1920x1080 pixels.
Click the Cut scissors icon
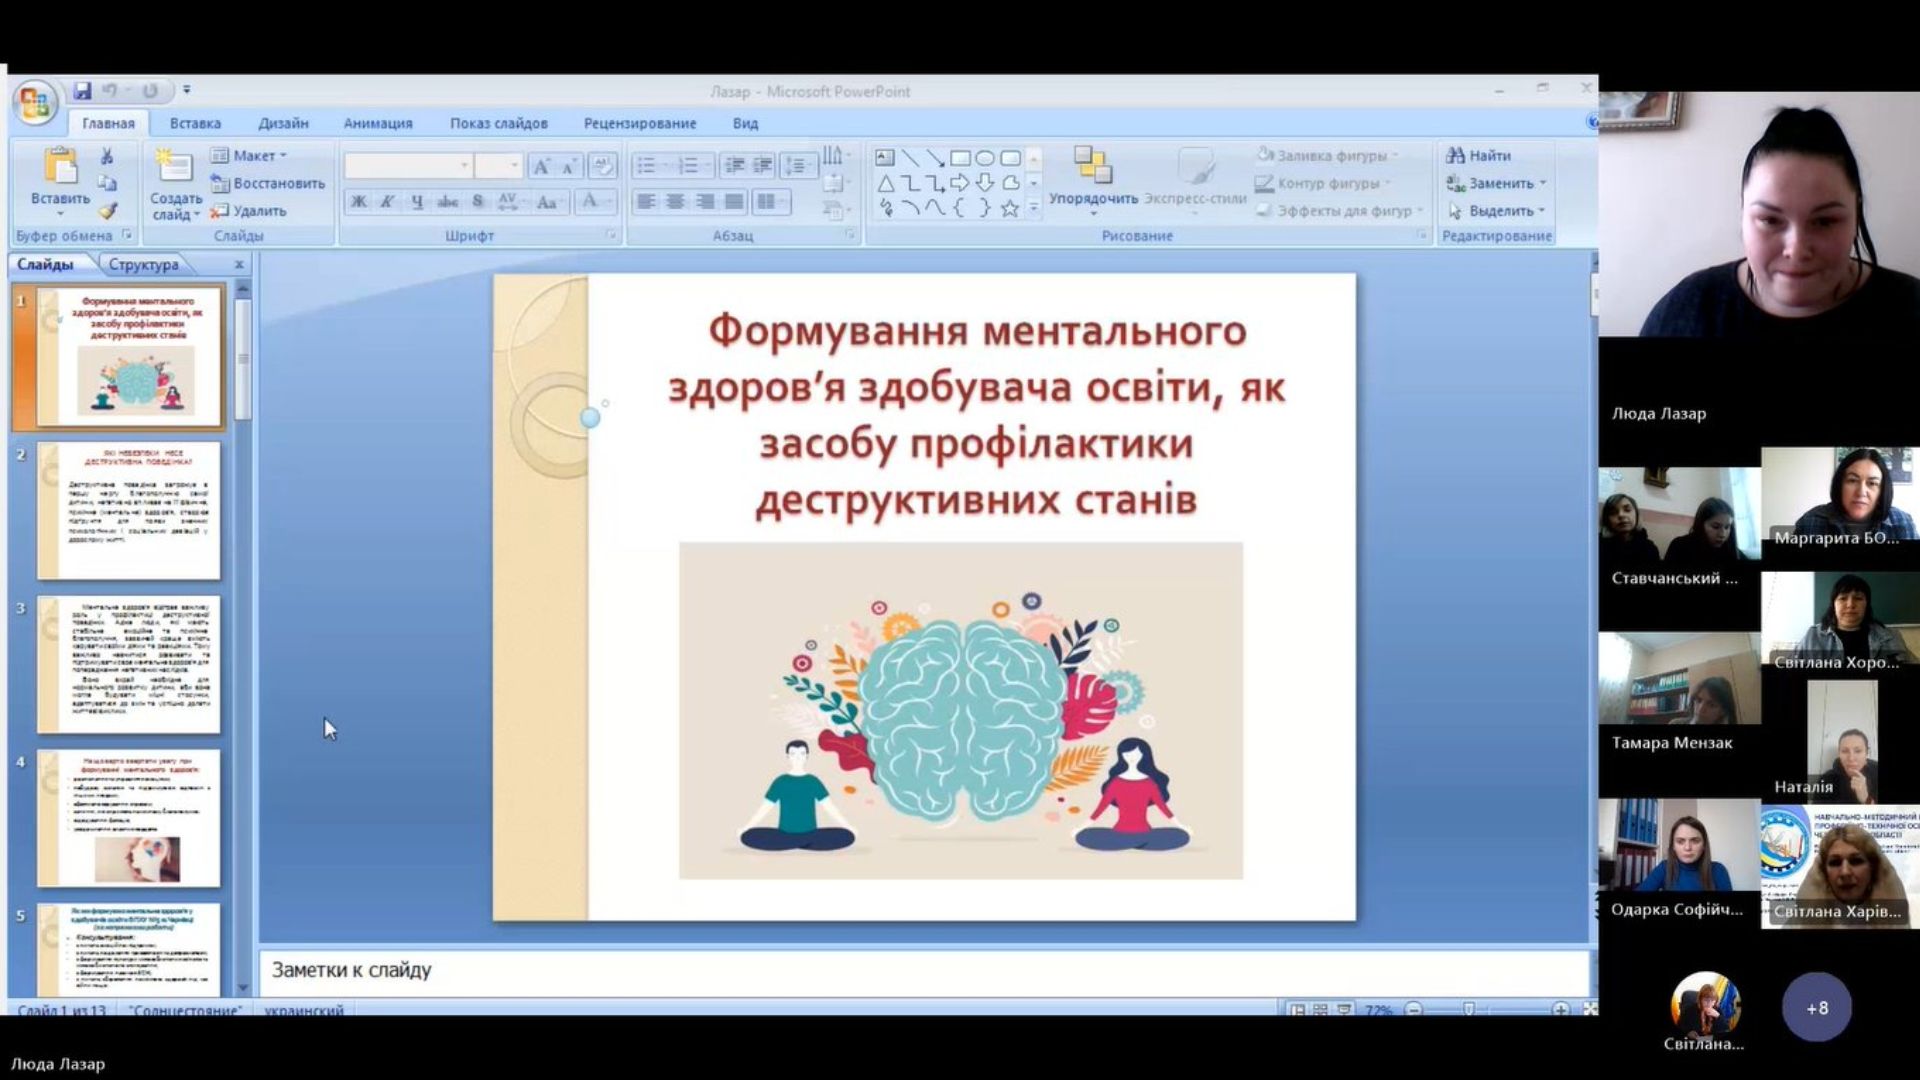(x=107, y=156)
